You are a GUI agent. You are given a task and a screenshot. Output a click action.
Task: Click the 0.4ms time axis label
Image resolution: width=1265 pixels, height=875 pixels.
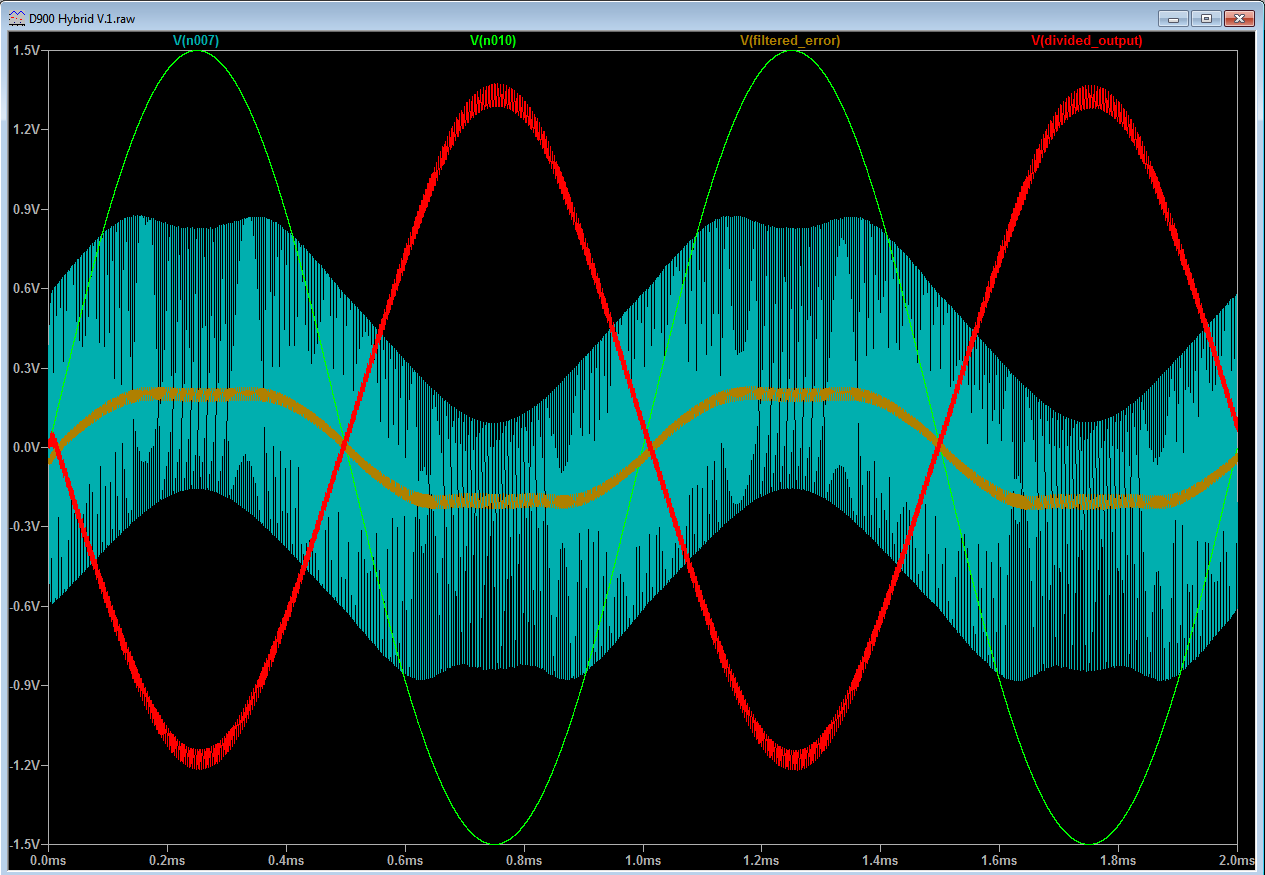point(287,860)
